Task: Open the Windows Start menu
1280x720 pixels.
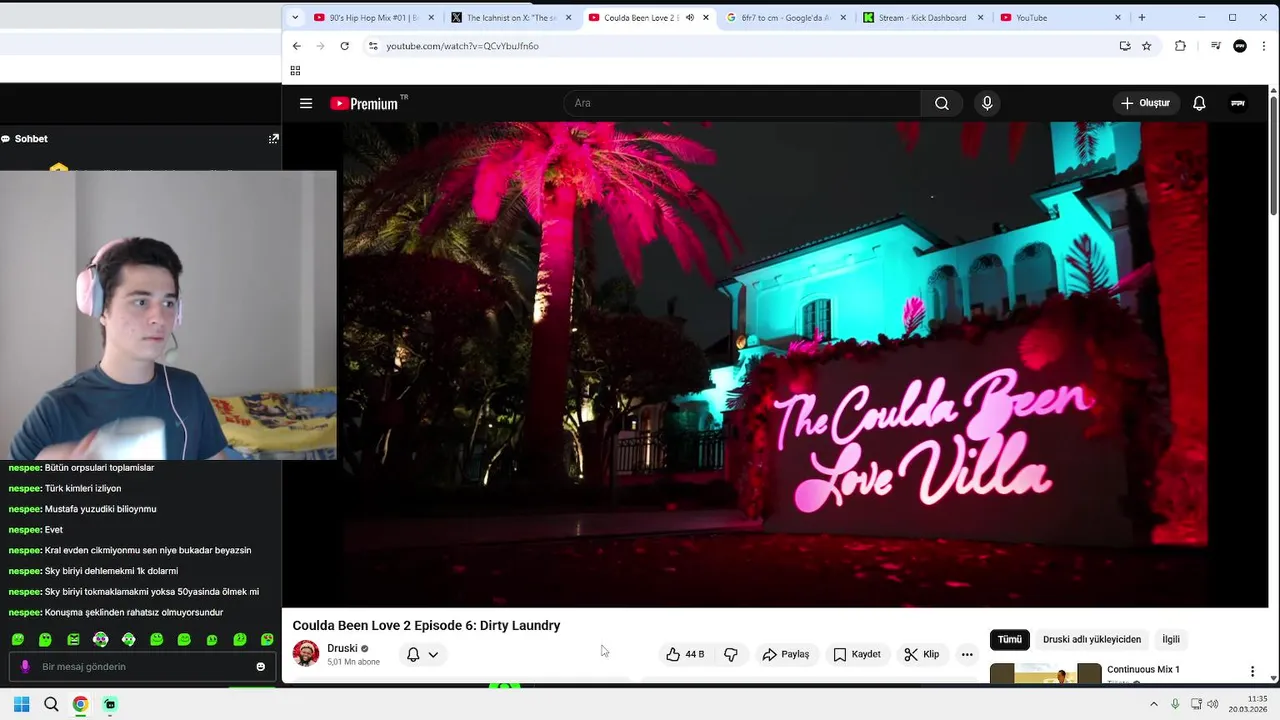Action: 21,704
